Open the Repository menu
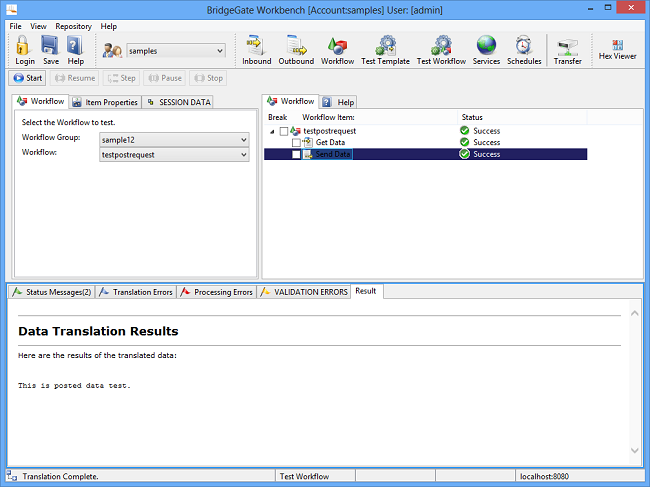This screenshot has height=487, width=650. pyautogui.click(x=74, y=26)
